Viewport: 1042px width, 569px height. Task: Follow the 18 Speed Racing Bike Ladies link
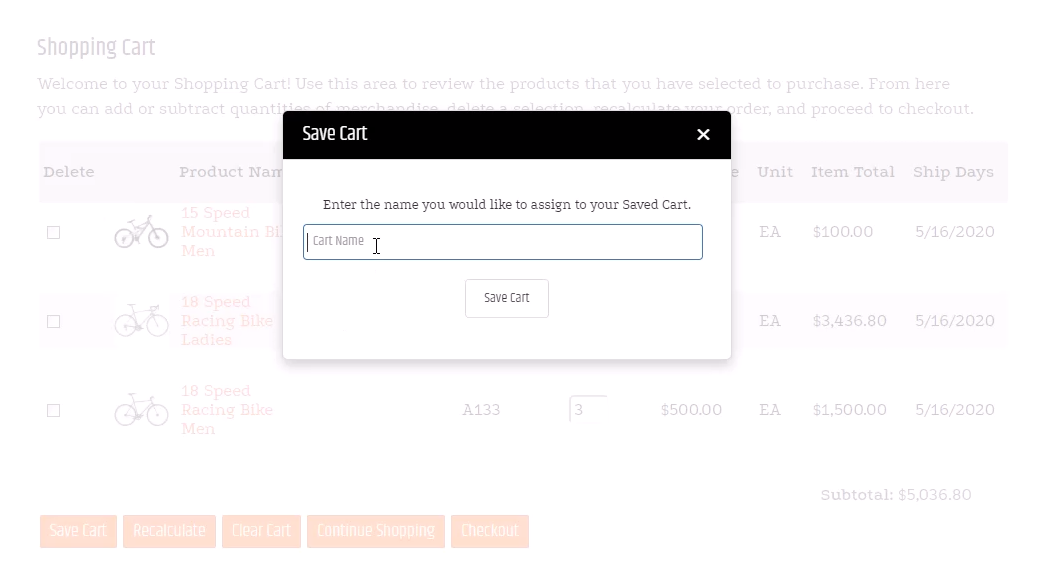point(227,321)
